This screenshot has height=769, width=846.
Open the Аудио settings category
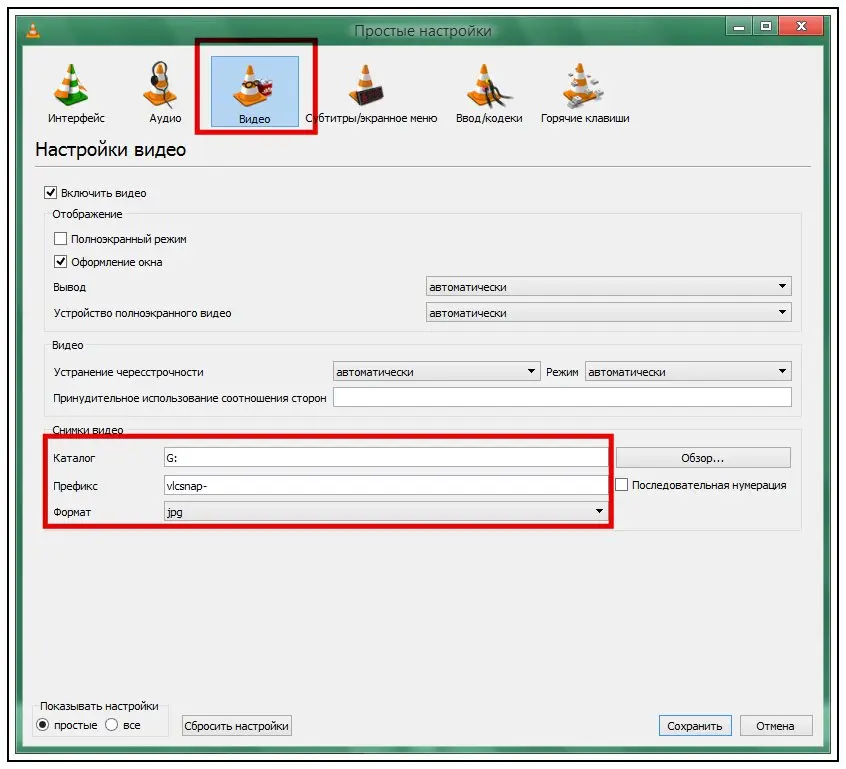(x=165, y=93)
